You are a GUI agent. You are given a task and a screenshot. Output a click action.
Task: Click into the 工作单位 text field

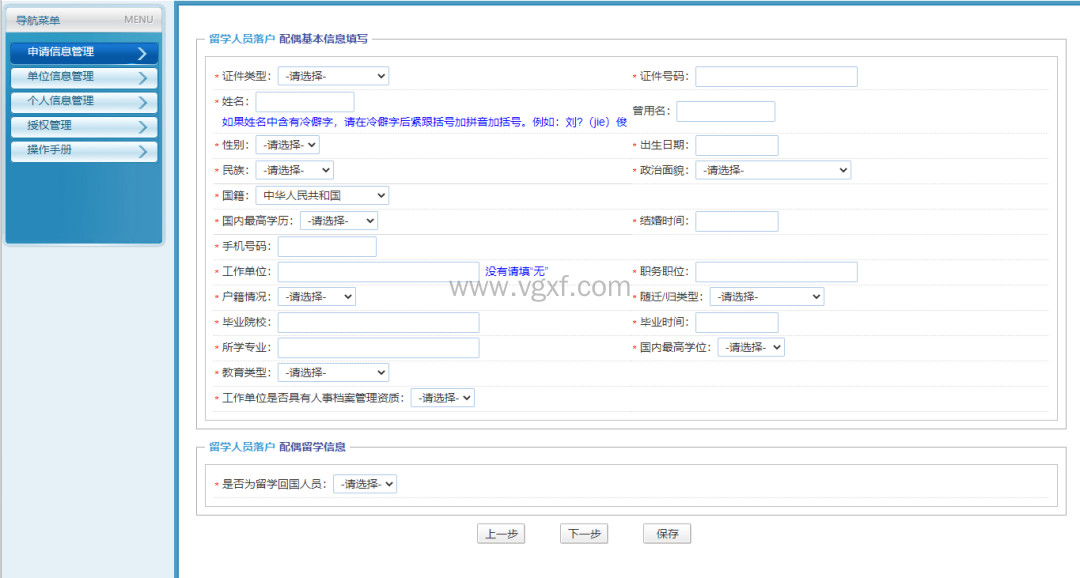(x=378, y=272)
